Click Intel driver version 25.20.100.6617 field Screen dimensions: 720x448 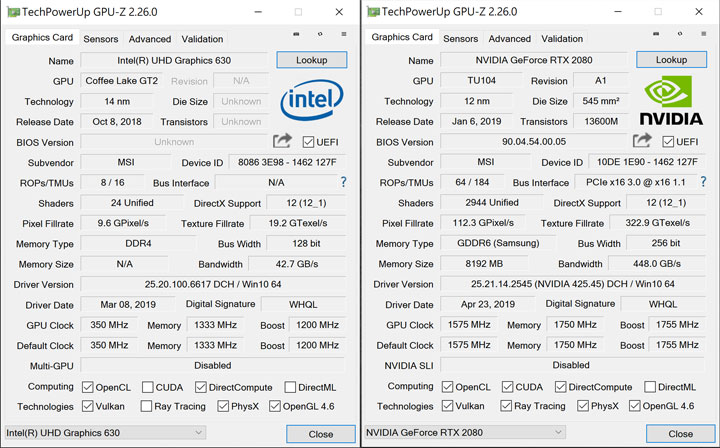(213, 284)
